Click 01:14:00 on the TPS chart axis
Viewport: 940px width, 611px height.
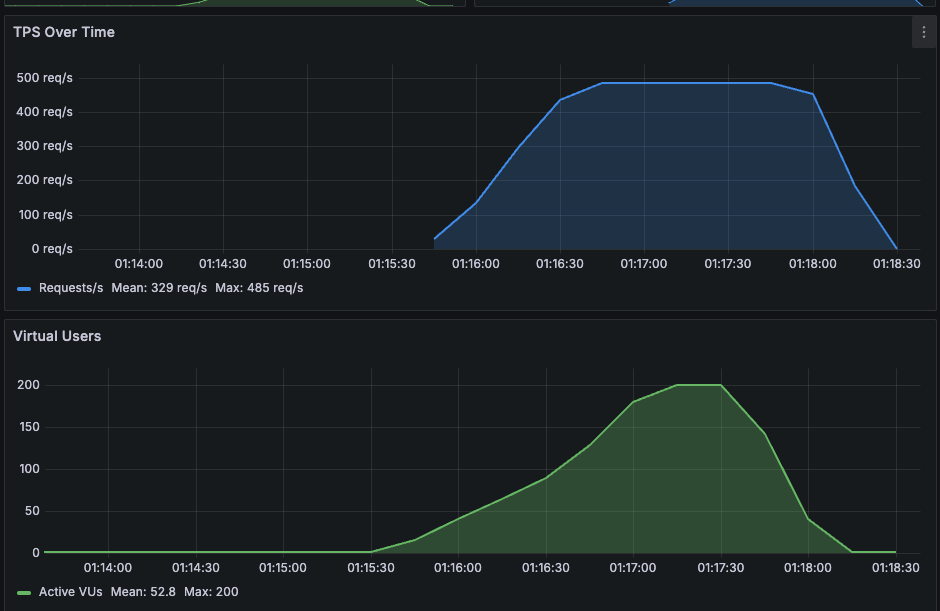pos(139,264)
